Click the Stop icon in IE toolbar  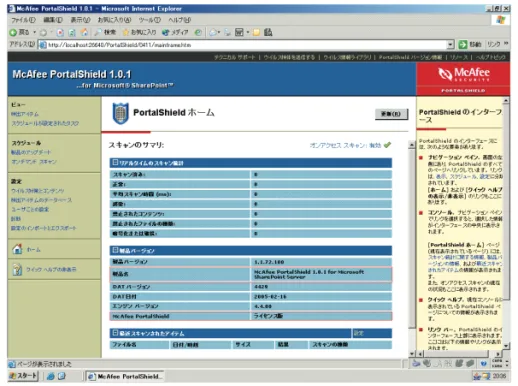click(60, 32)
